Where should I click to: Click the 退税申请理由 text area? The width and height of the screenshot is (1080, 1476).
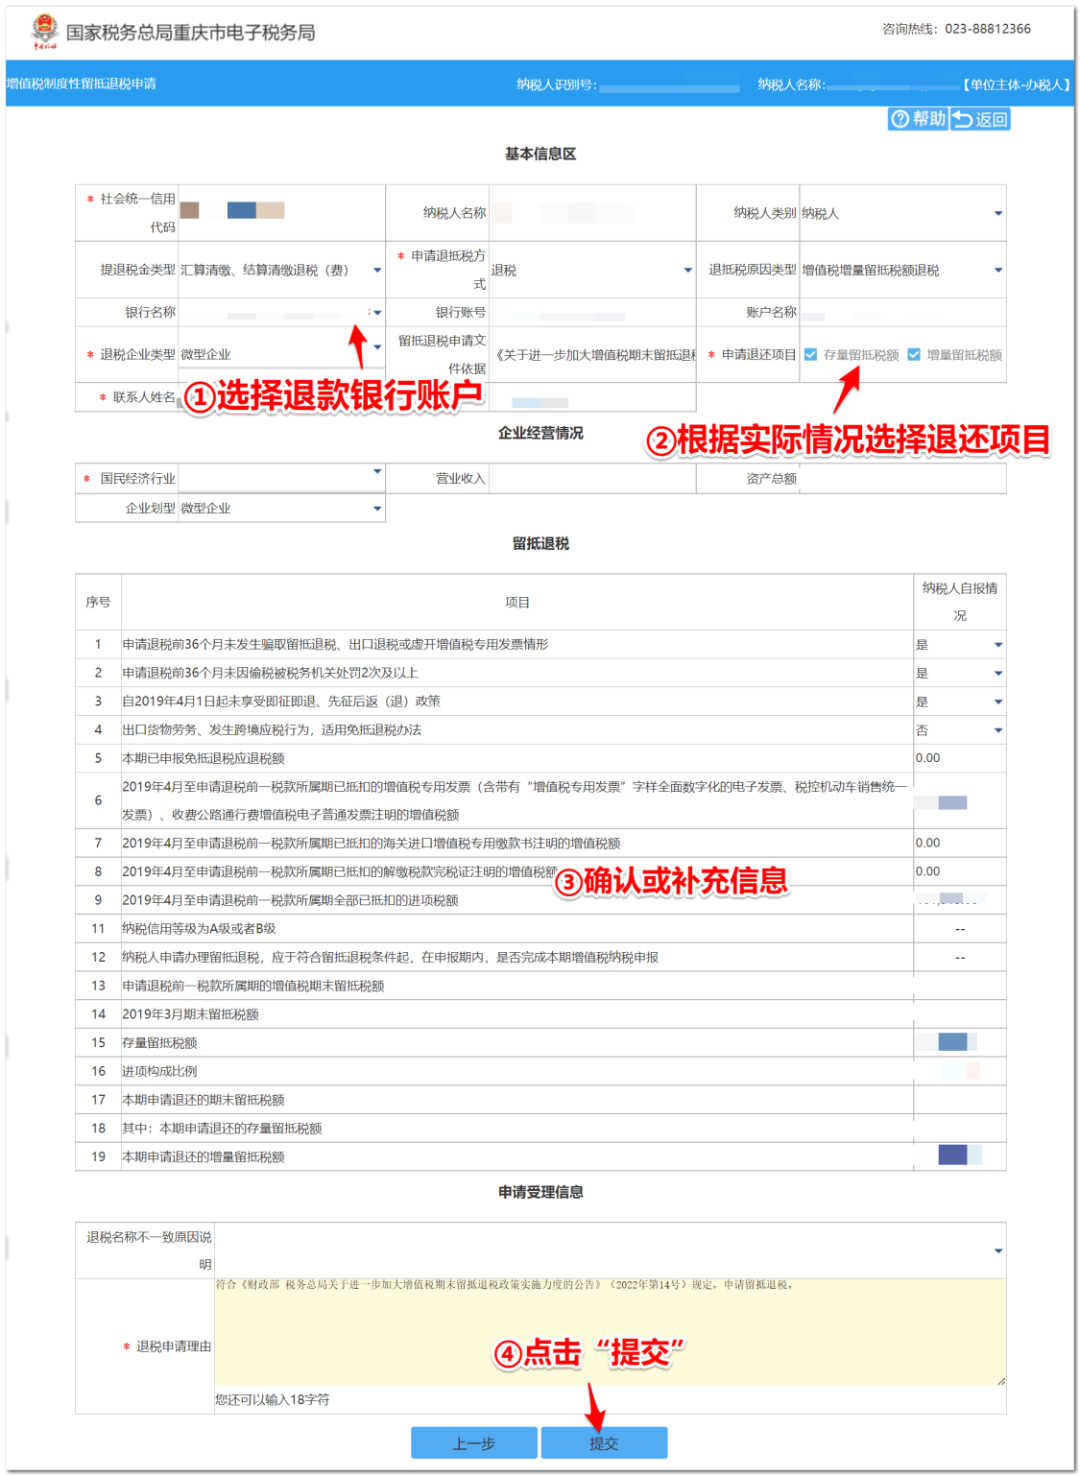coord(610,1332)
